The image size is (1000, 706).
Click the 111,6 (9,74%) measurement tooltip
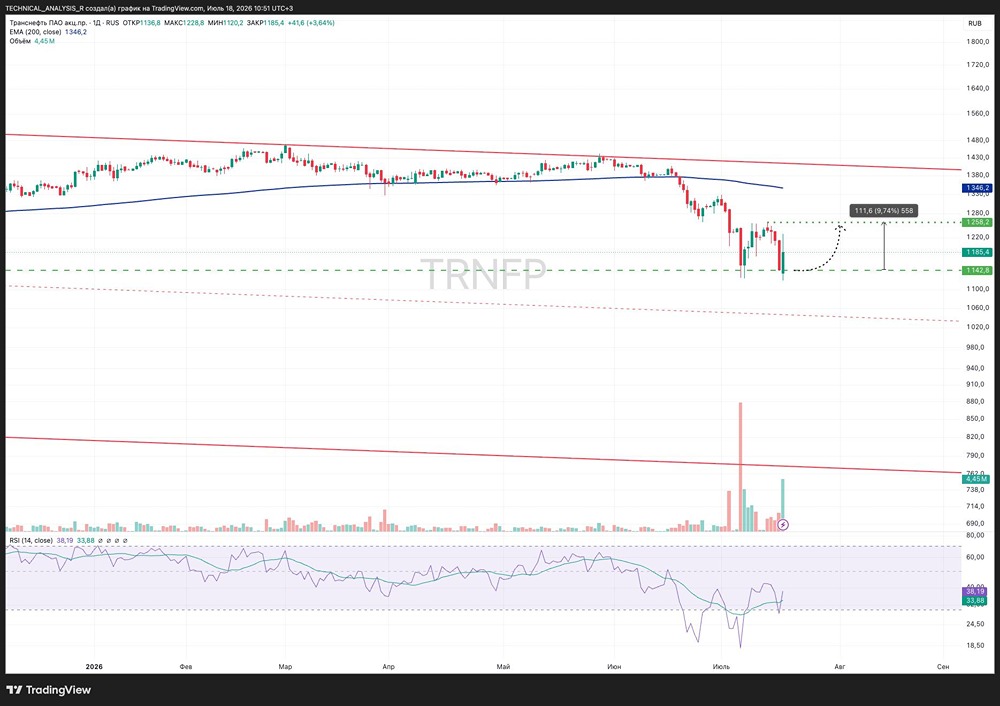coord(884,210)
